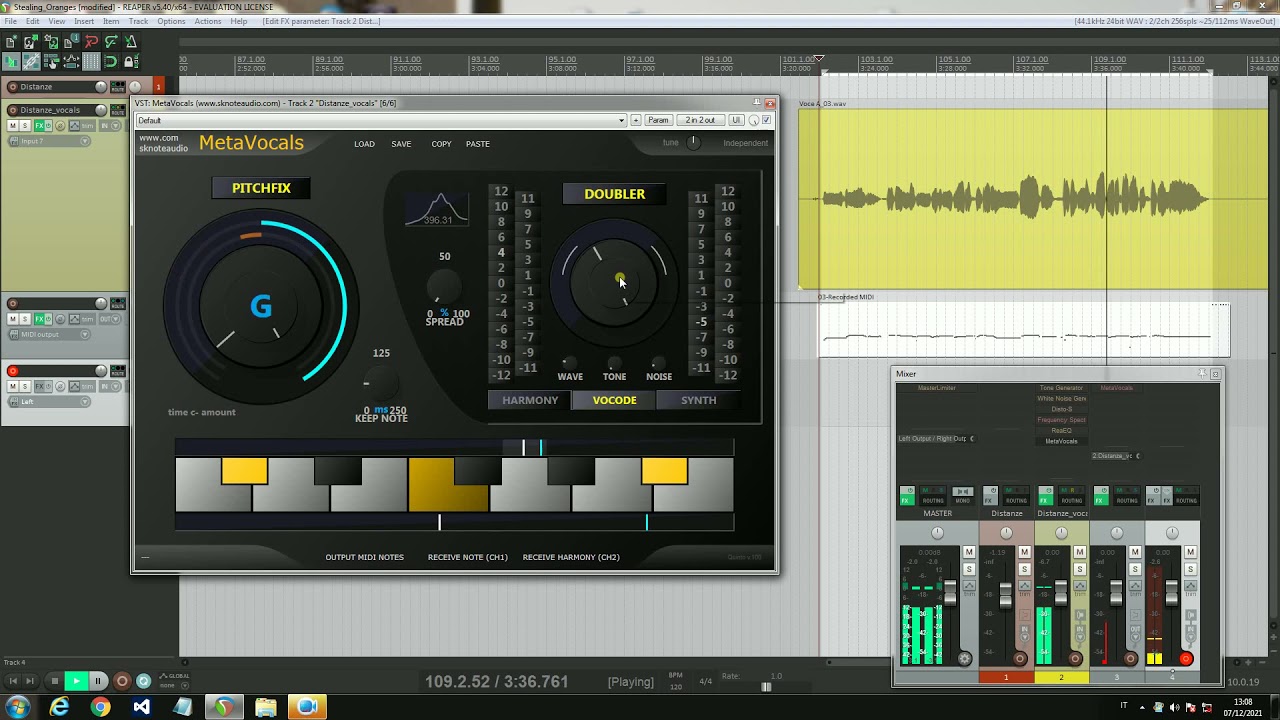Viewport: 1280px width, 720px height.
Task: Click OUTPUT MIDI NOTES option
Action: click(x=365, y=557)
